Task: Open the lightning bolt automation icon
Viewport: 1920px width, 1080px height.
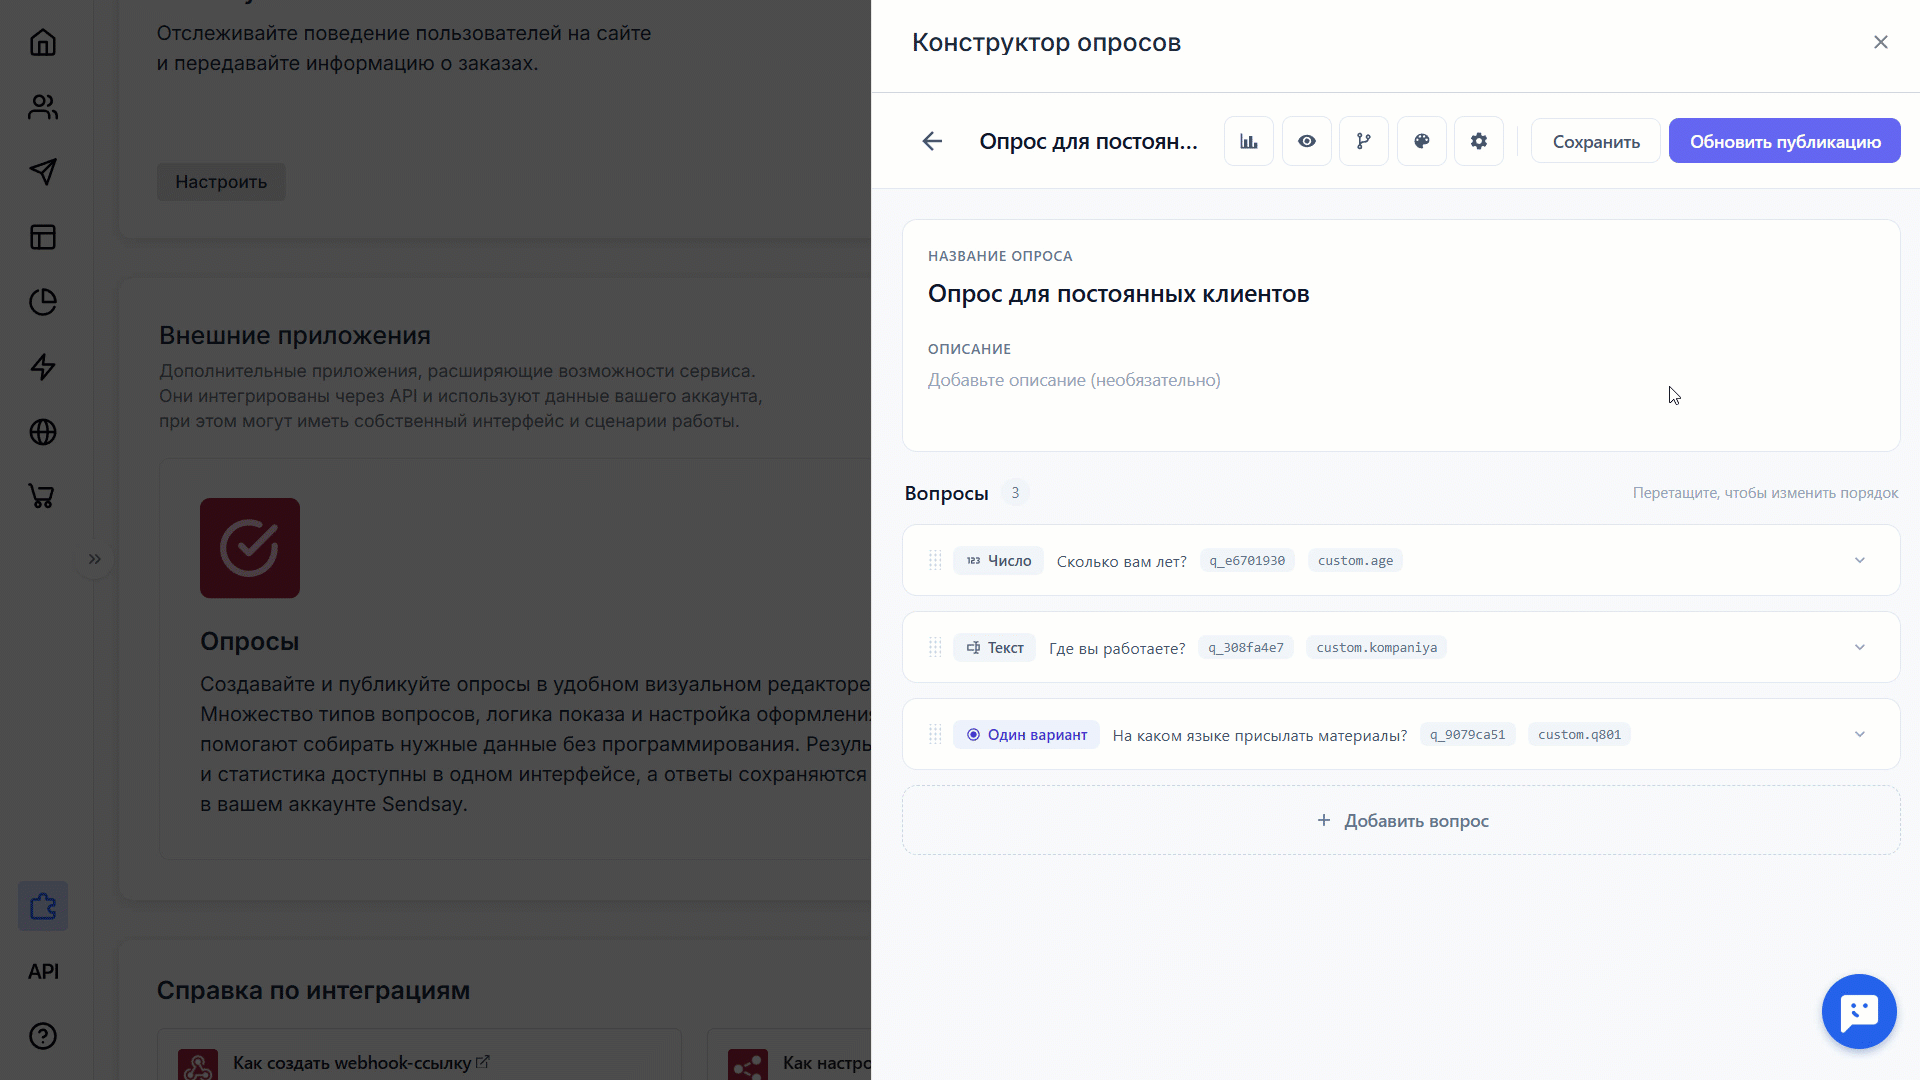Action: point(43,367)
